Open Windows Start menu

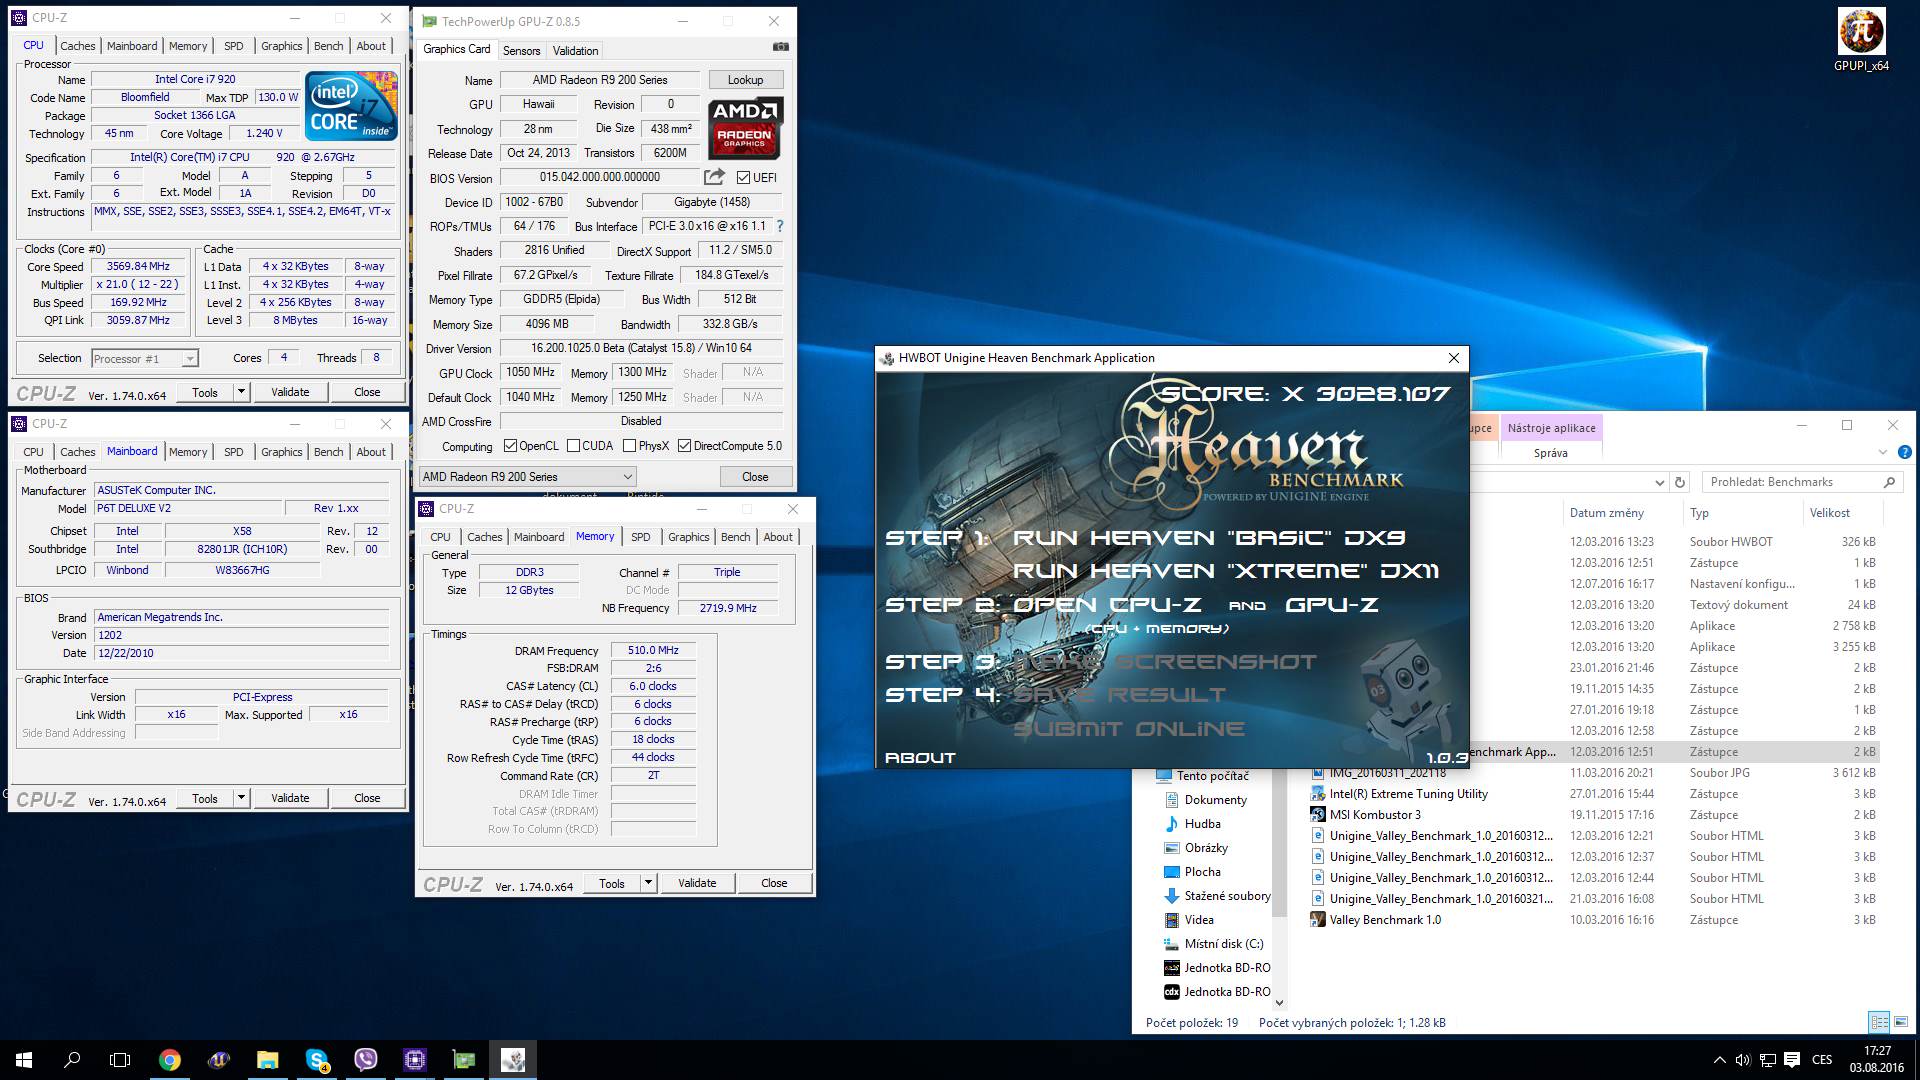click(x=24, y=1060)
